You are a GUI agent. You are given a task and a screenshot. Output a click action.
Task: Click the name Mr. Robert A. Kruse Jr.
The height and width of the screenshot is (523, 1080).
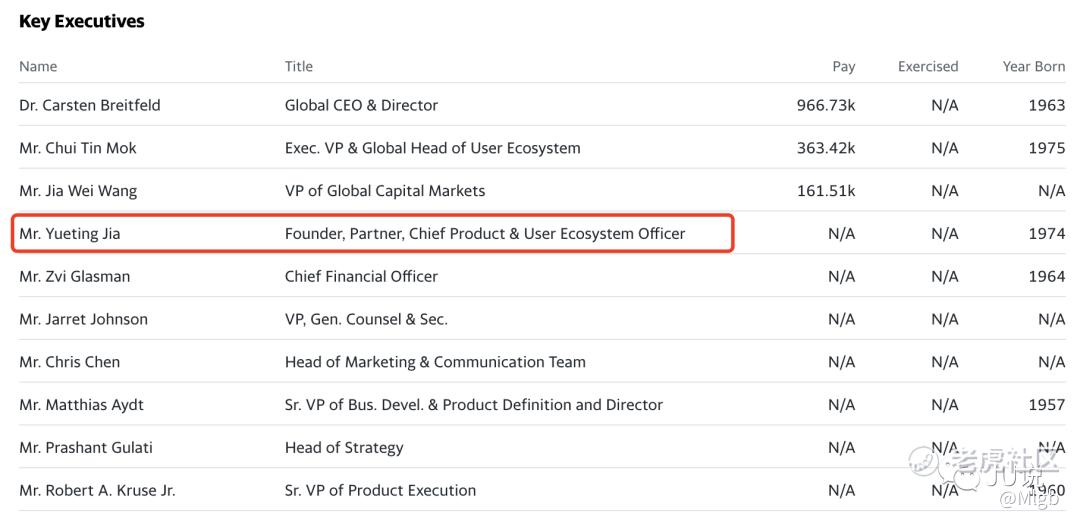click(x=97, y=490)
